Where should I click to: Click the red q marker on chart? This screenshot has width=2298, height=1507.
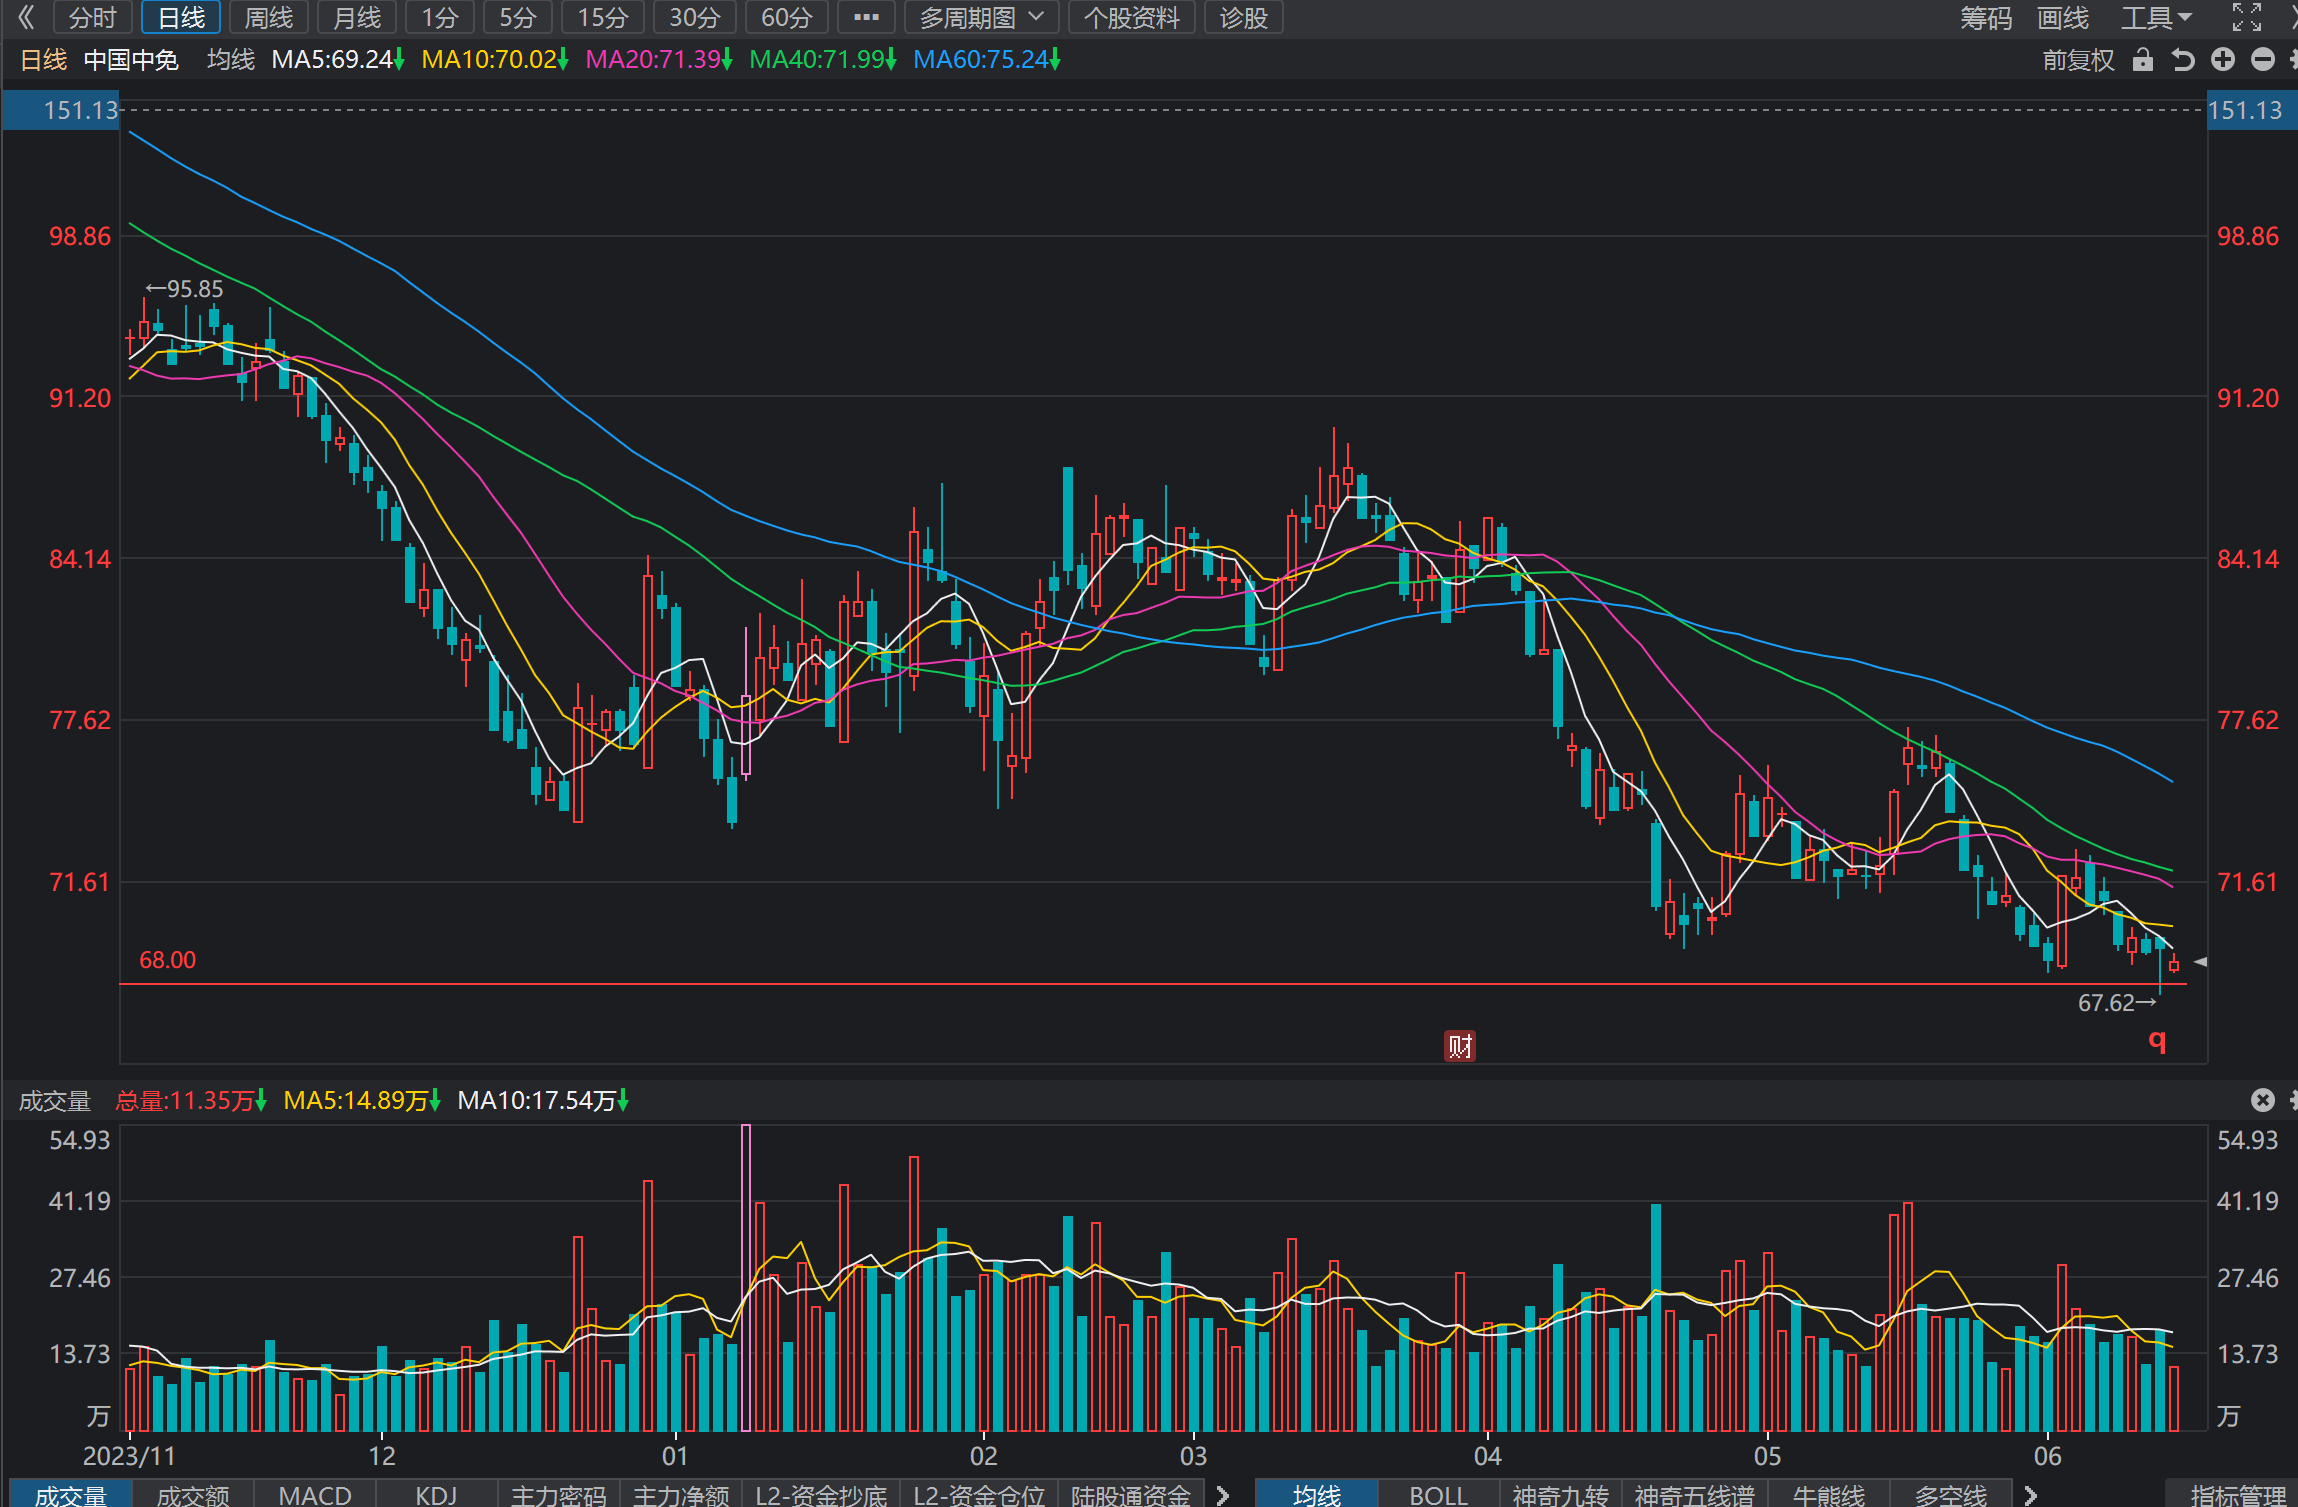(x=2157, y=1041)
